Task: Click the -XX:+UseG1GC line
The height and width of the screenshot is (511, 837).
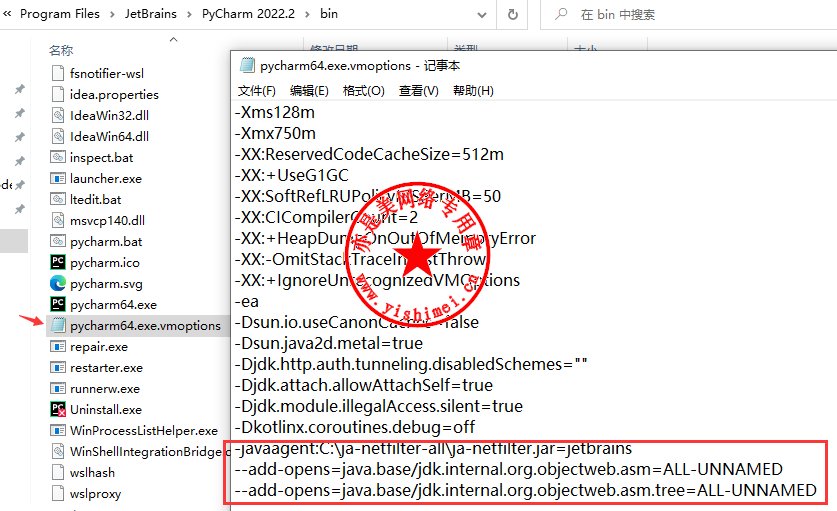Action: (x=291, y=175)
